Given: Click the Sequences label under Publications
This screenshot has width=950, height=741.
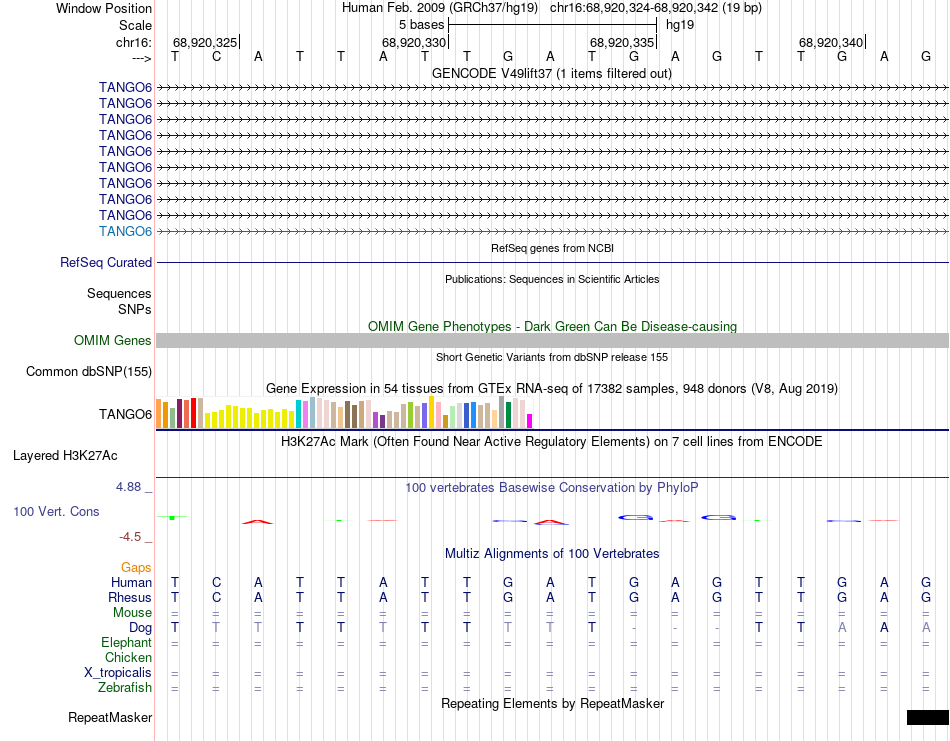Looking at the screenshot, I should 119,293.
